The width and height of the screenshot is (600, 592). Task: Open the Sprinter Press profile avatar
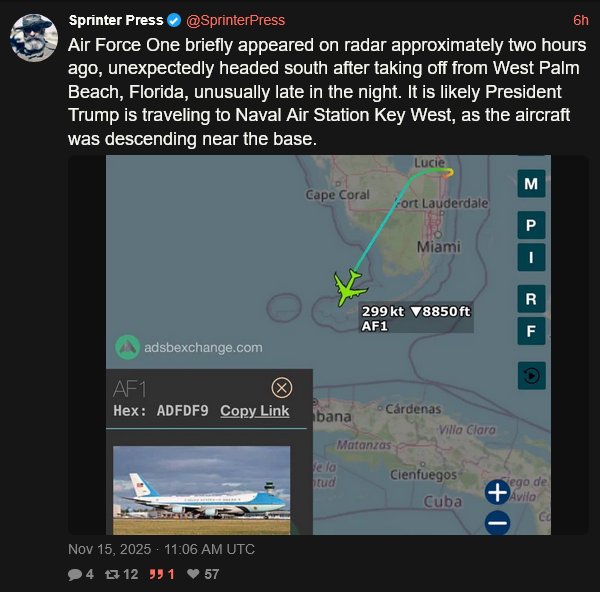point(34,37)
